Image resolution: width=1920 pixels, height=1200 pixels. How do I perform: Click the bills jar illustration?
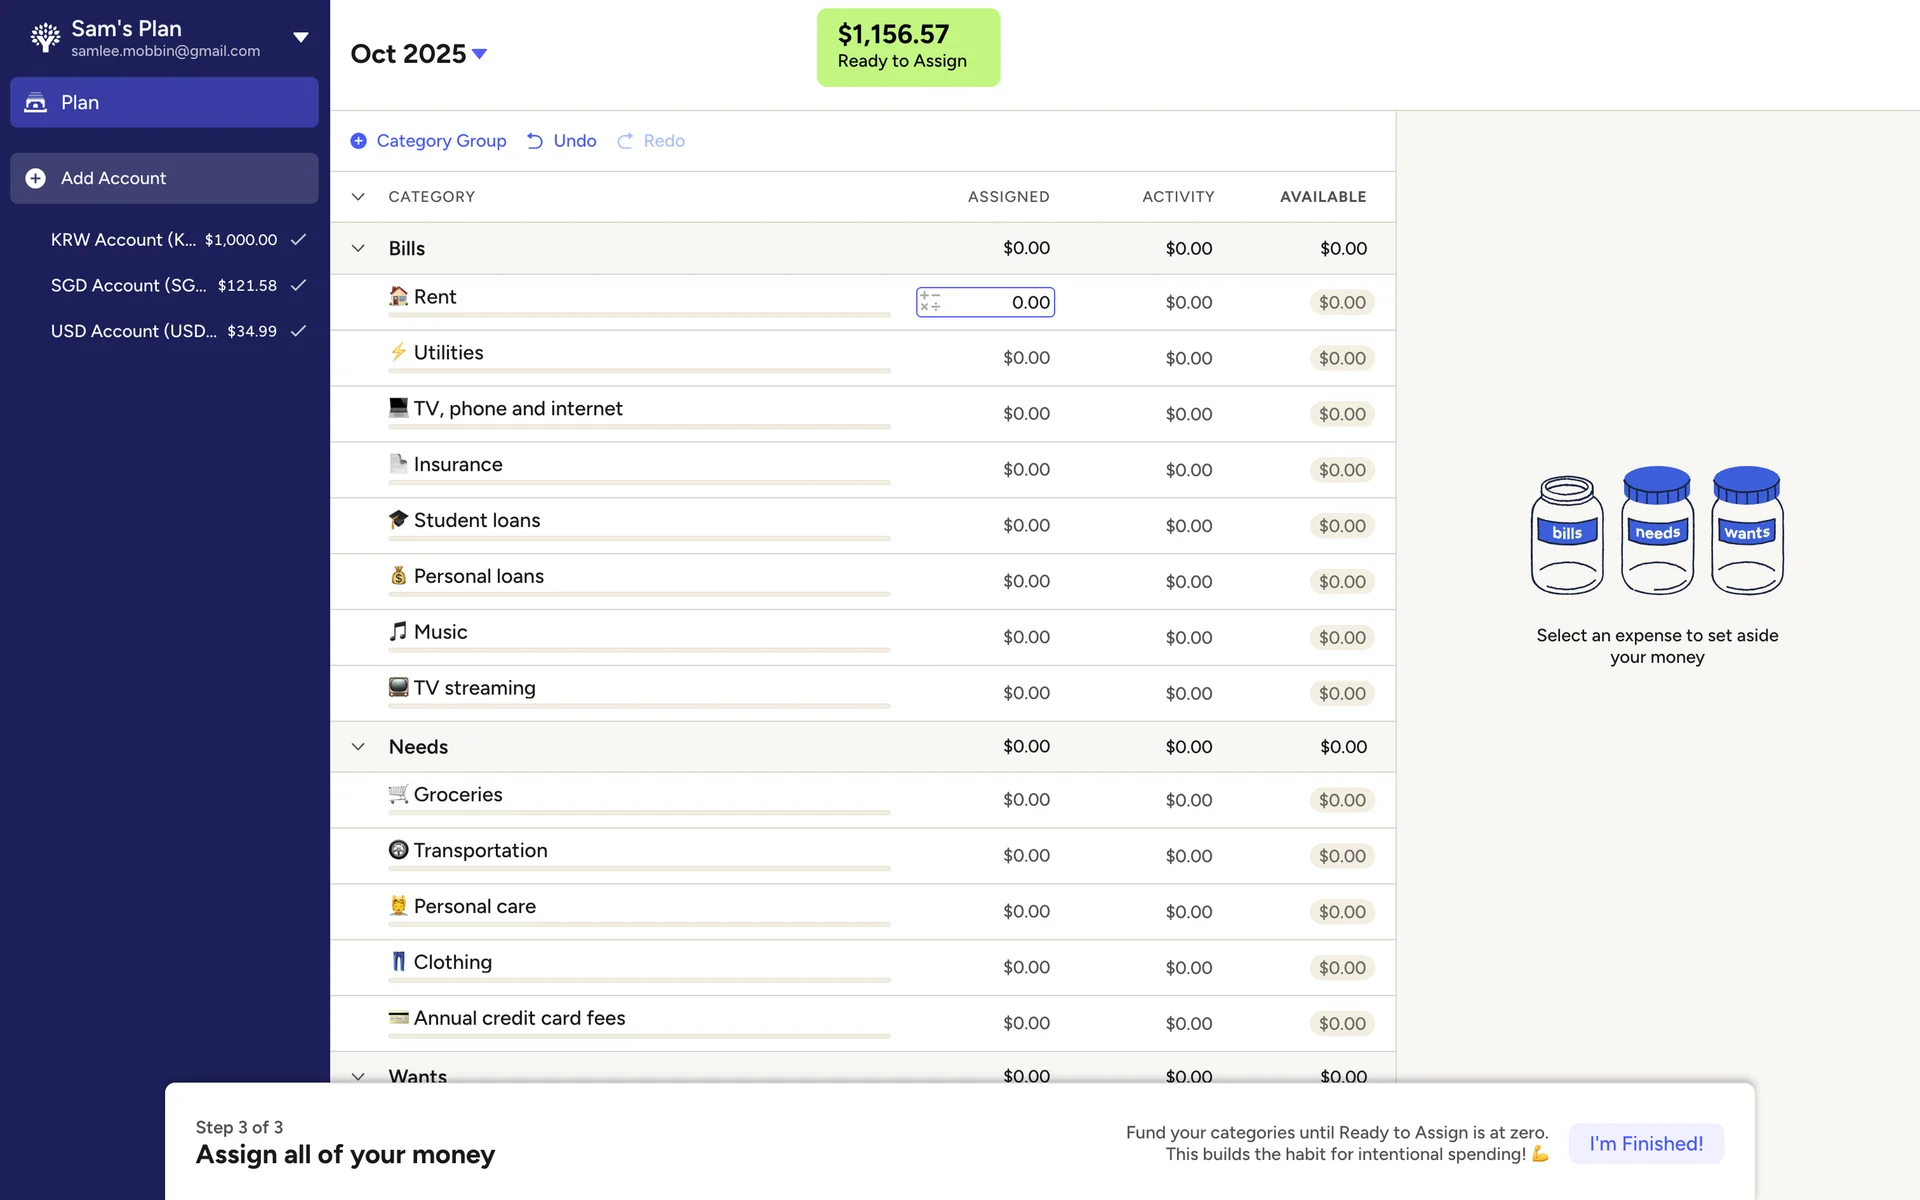pyautogui.click(x=1566, y=535)
